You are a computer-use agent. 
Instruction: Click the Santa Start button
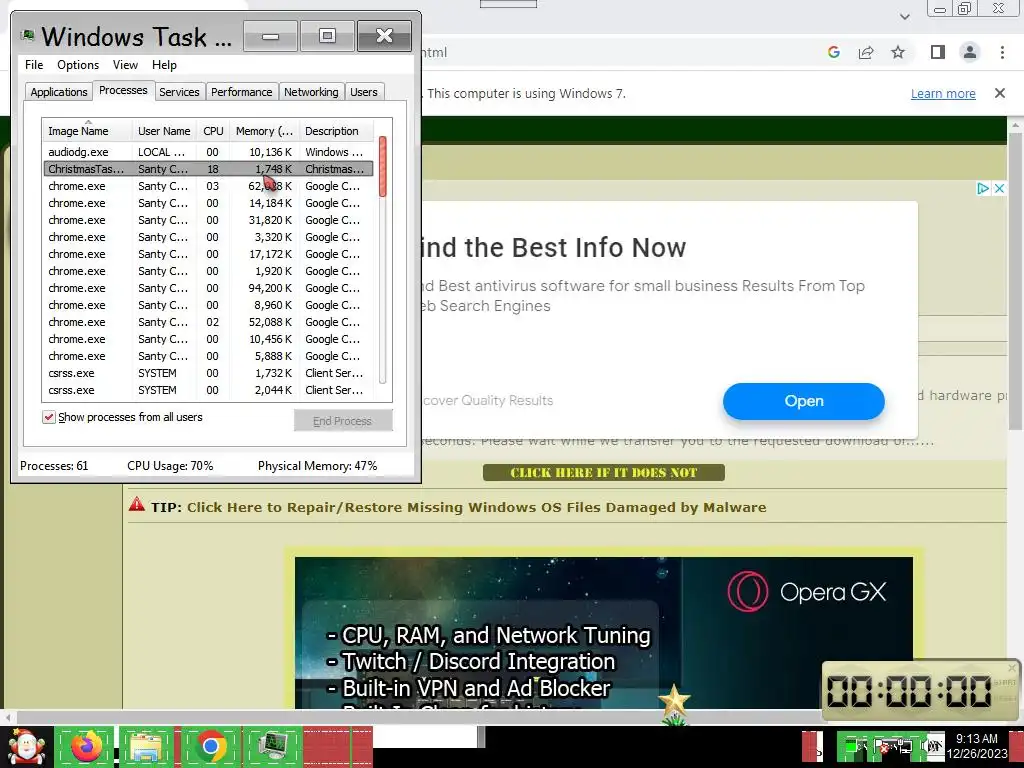point(26,746)
